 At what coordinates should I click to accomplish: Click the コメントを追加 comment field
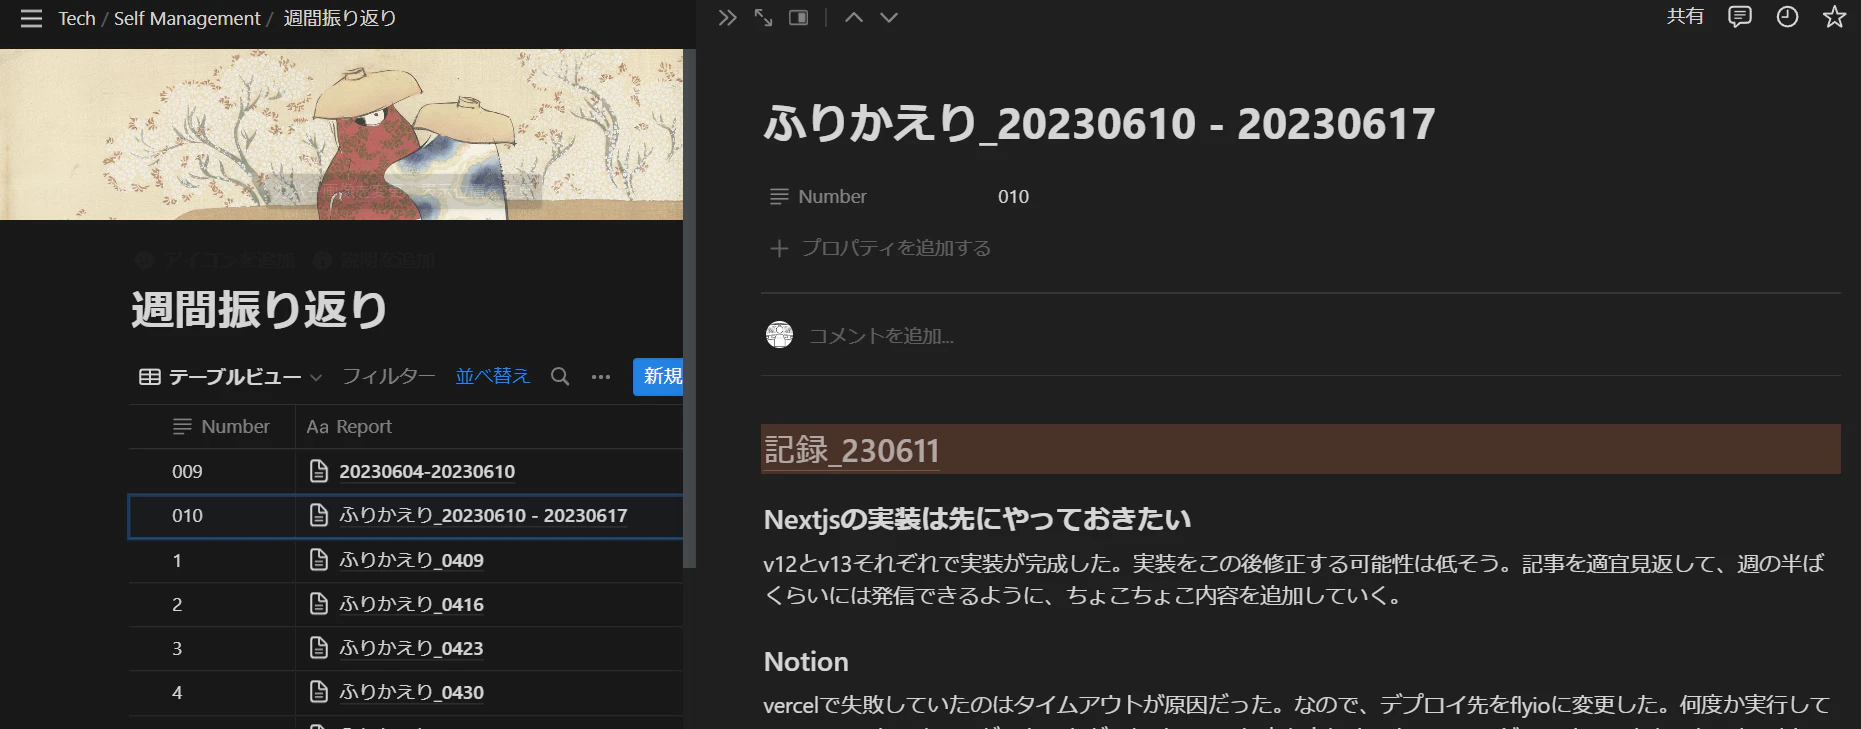(x=881, y=336)
